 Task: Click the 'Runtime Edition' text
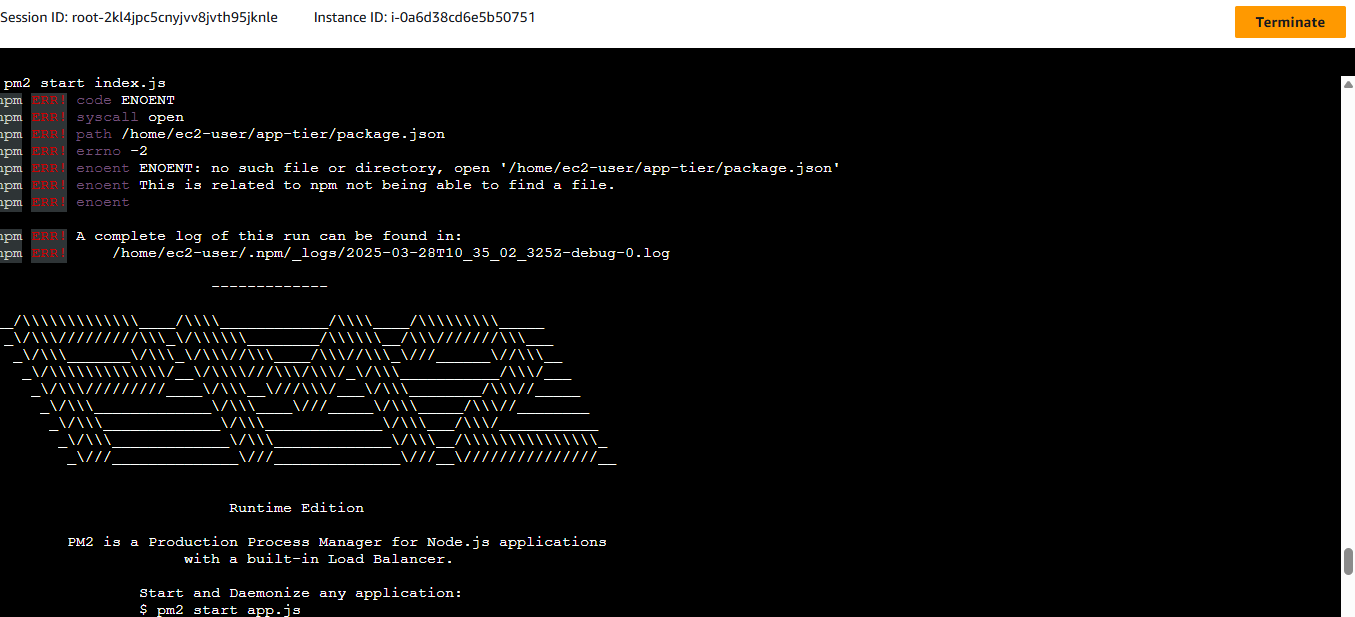click(x=296, y=508)
